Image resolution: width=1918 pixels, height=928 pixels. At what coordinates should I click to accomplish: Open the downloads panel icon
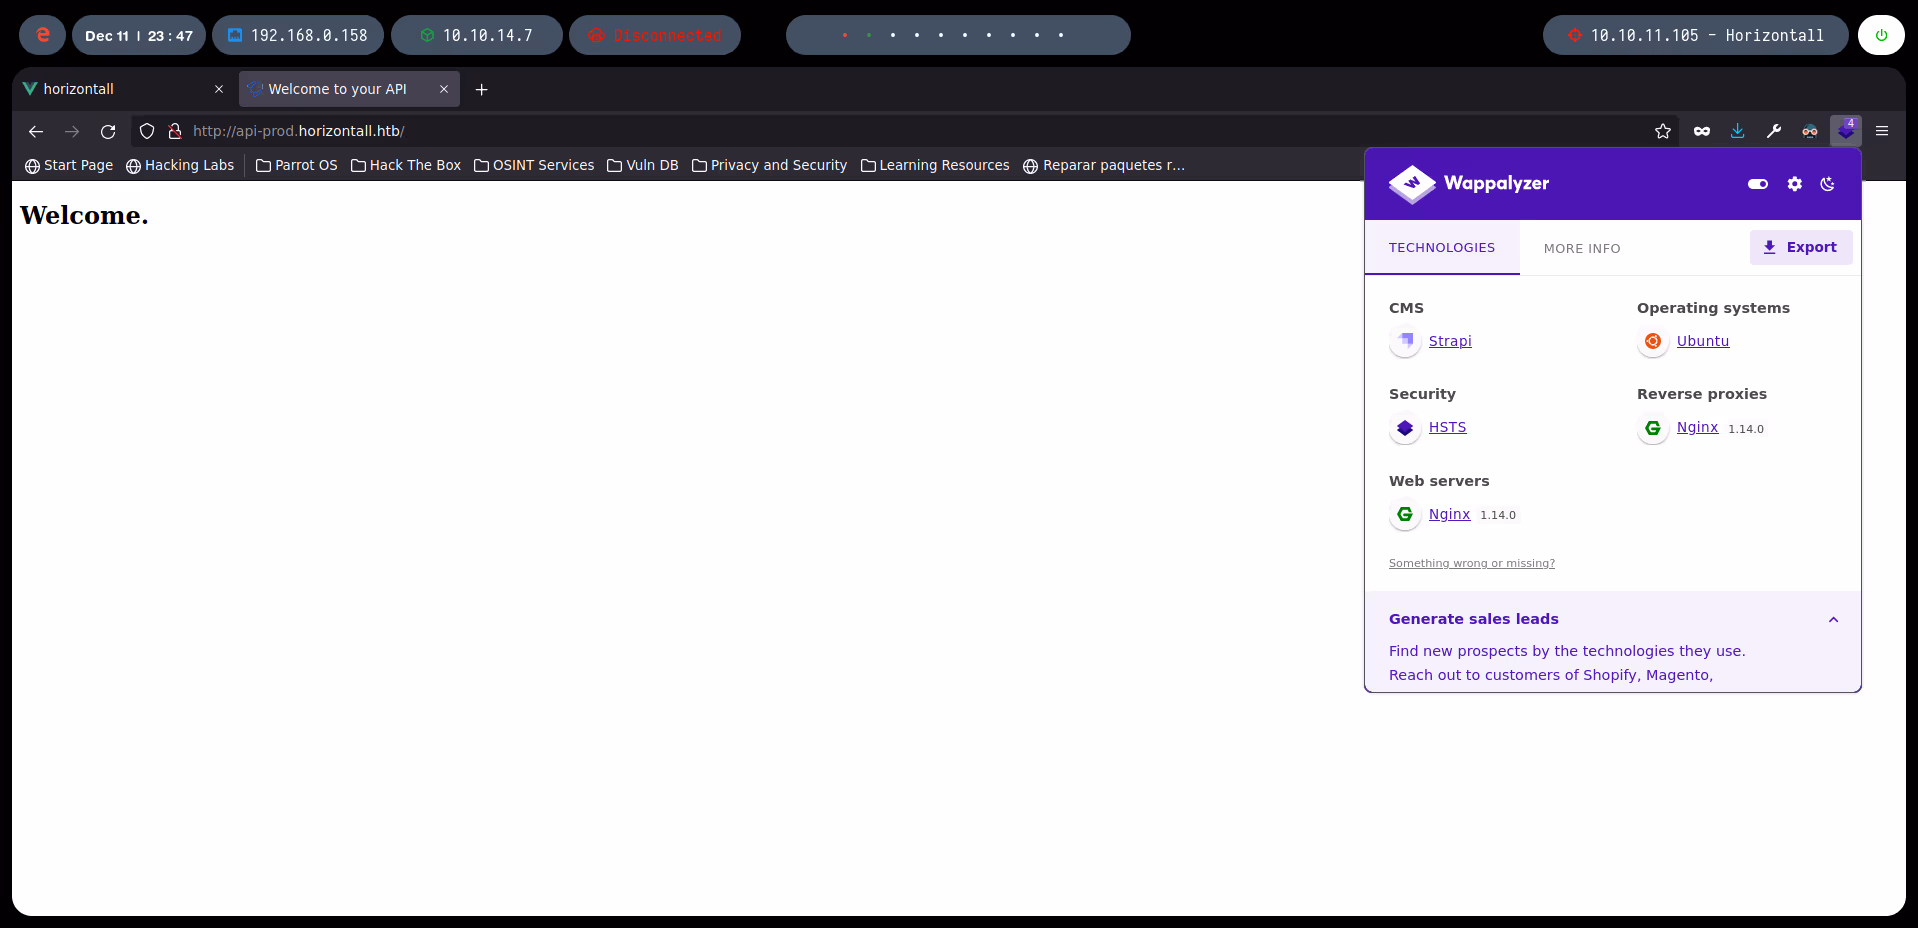click(x=1737, y=131)
